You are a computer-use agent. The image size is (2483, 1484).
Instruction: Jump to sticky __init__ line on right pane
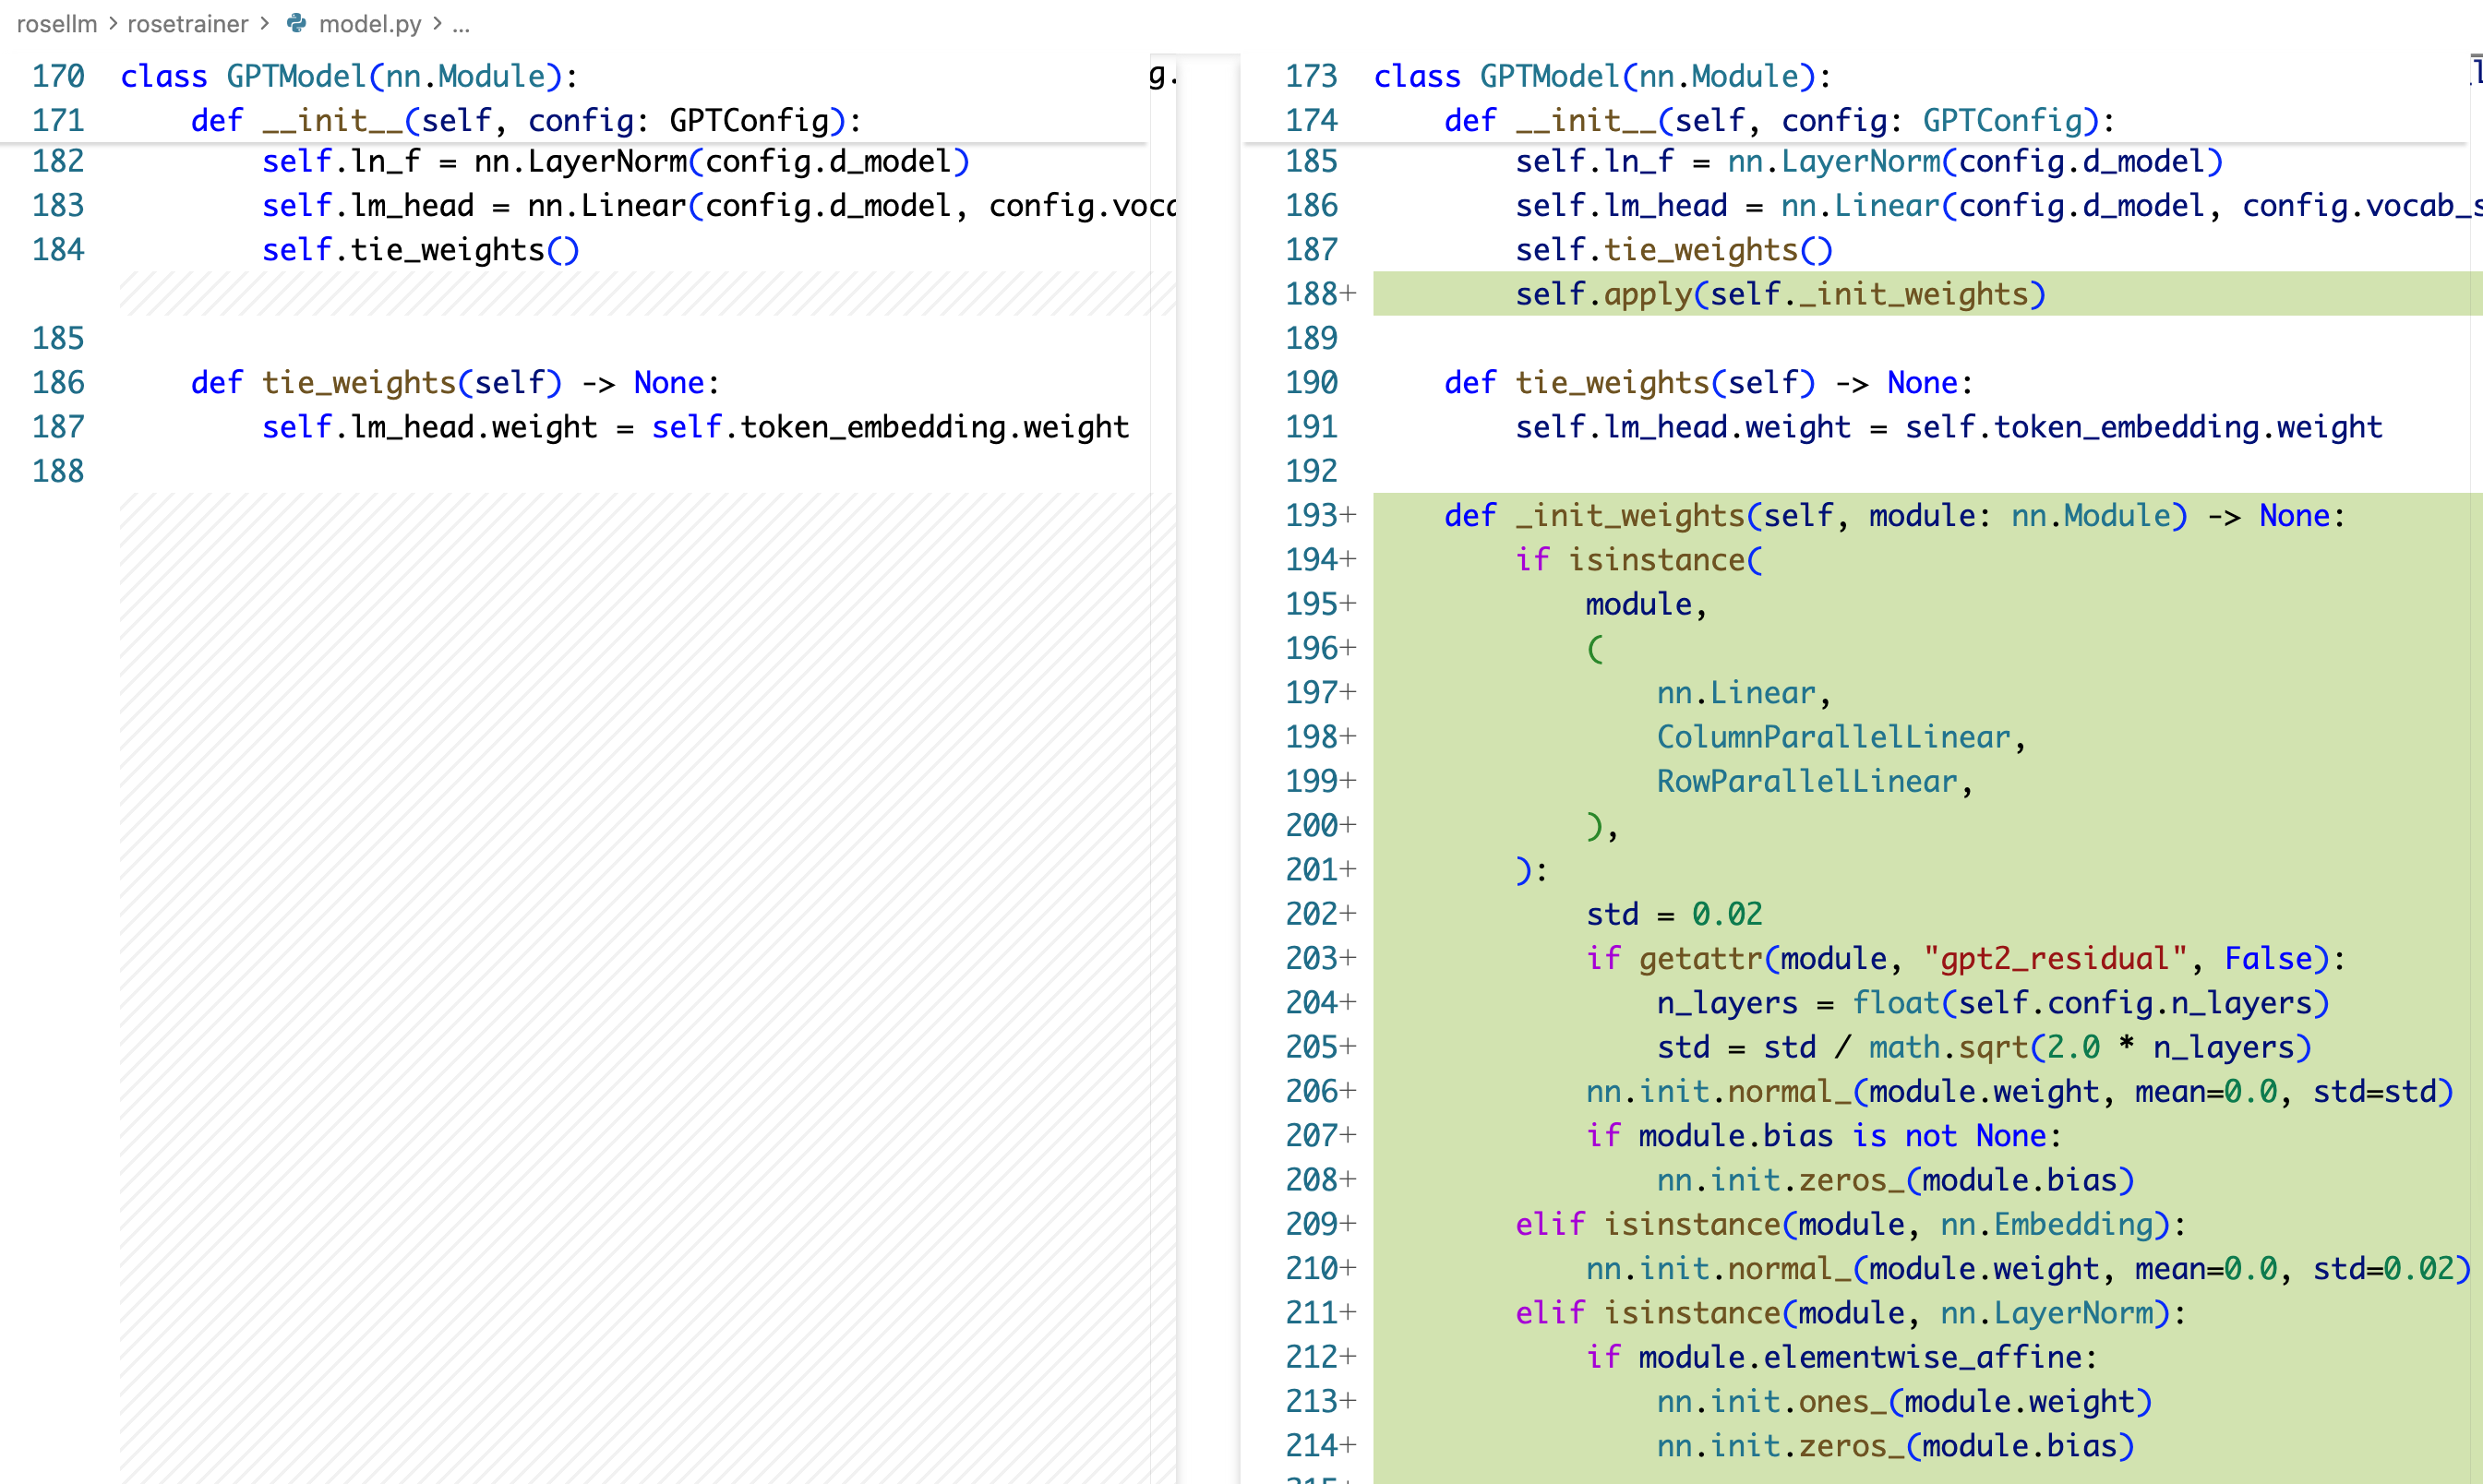(x=1778, y=121)
